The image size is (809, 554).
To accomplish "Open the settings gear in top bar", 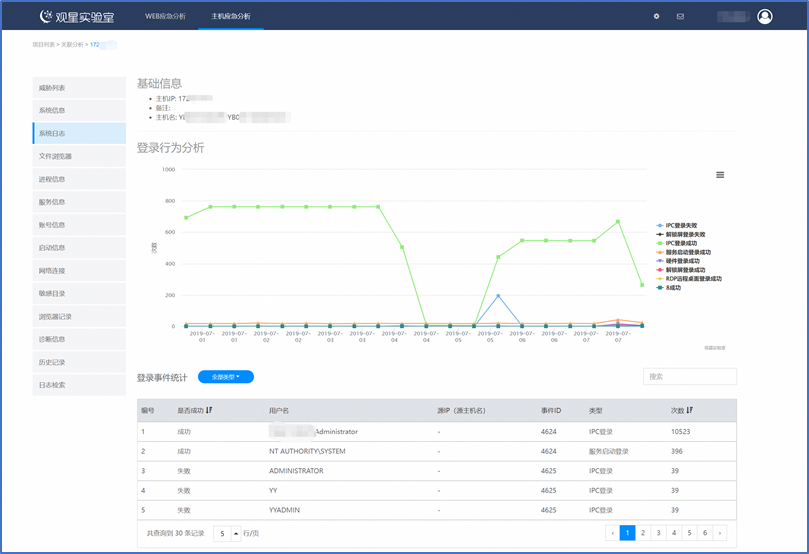I will (x=656, y=16).
